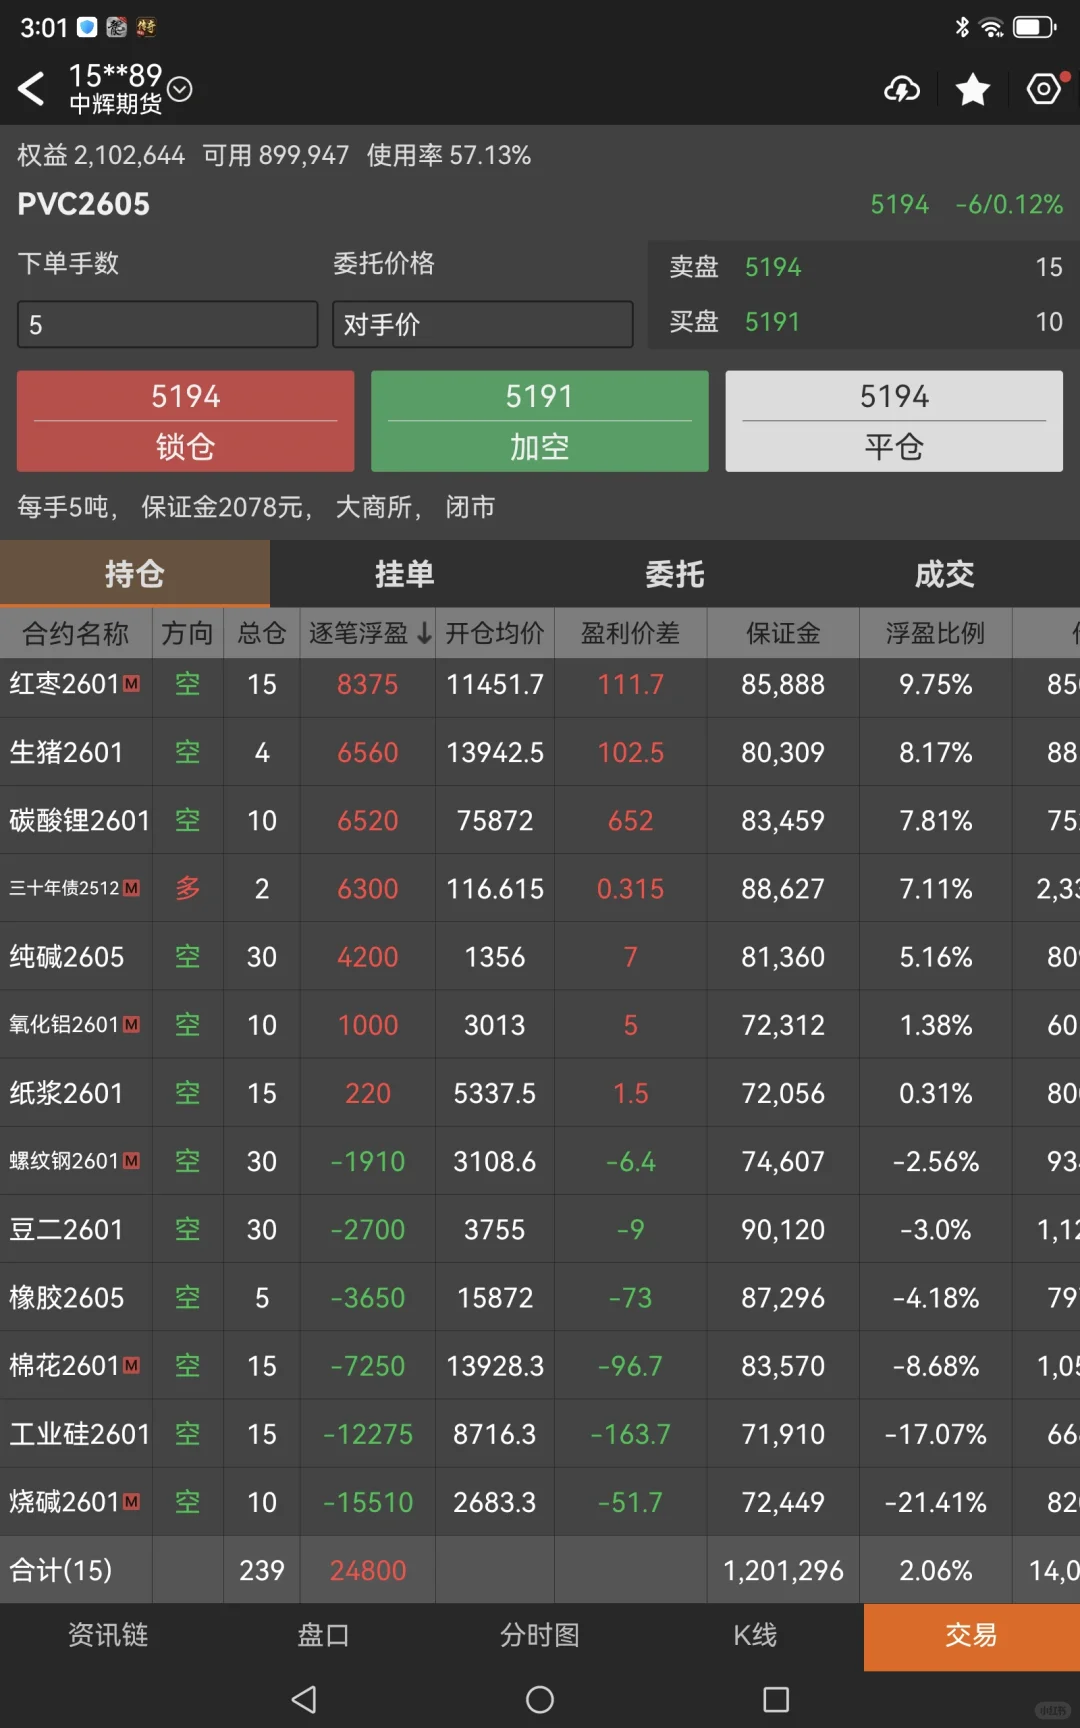1080x1728 pixels.
Task: Select the 纸浆2601 position row
Action: (540, 1093)
